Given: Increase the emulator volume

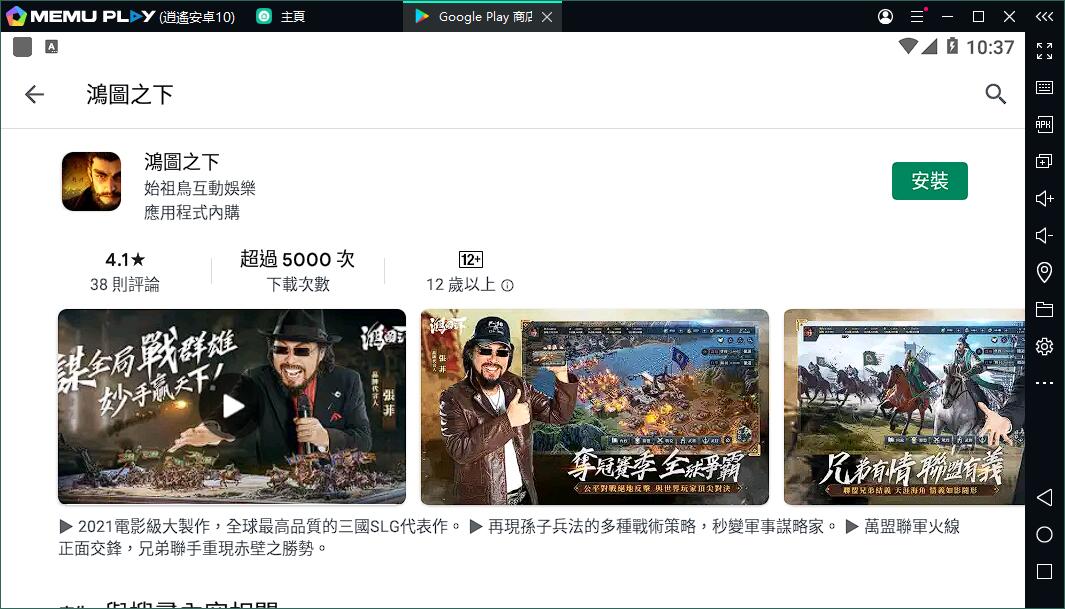Looking at the screenshot, I should pos(1044,198).
